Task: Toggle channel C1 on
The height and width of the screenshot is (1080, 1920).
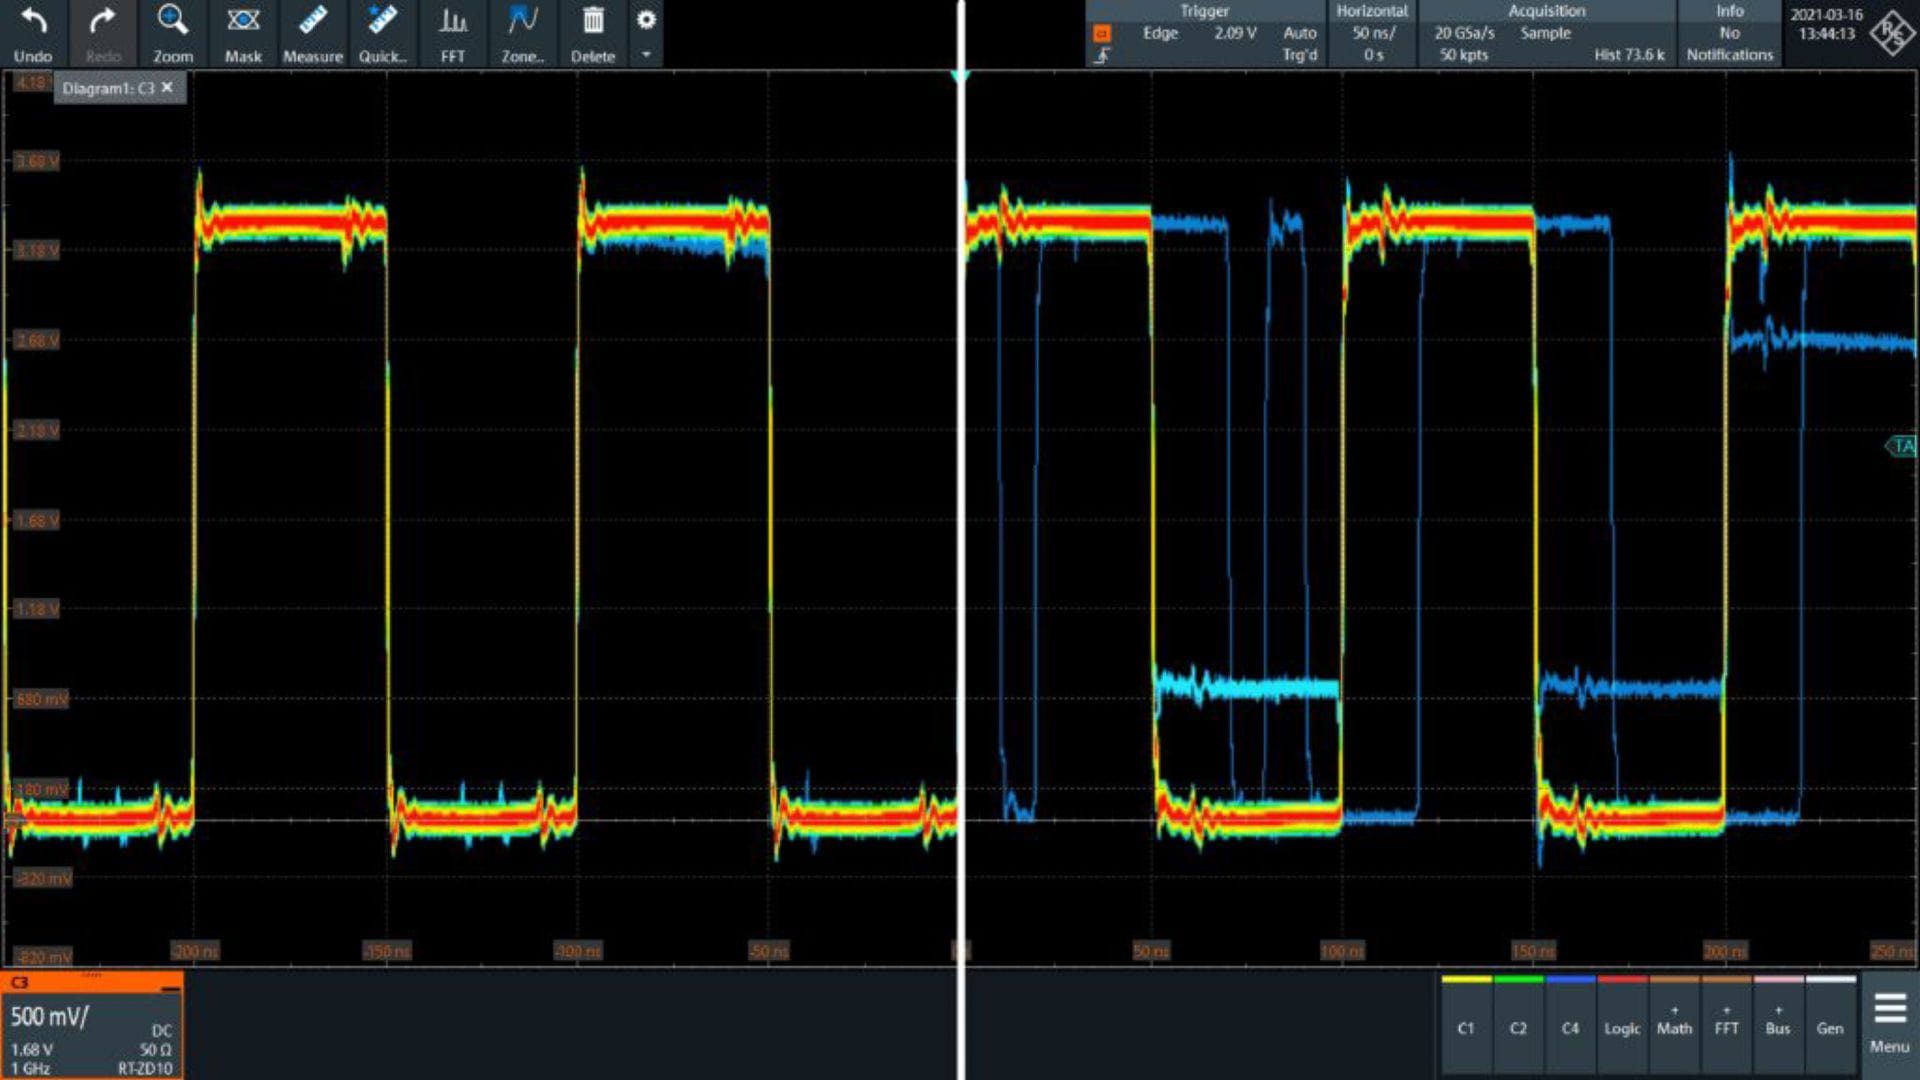Action: (x=1466, y=1026)
